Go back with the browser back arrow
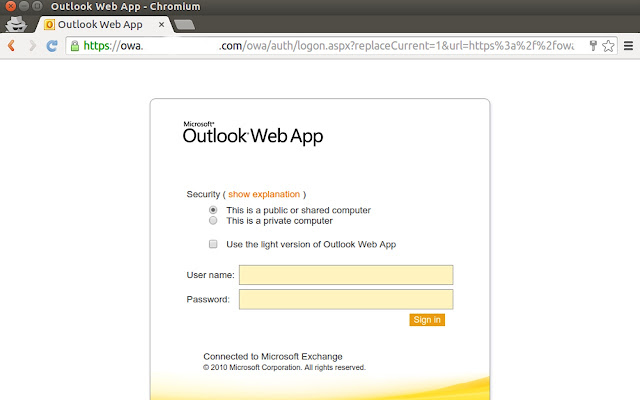 click(x=11, y=45)
